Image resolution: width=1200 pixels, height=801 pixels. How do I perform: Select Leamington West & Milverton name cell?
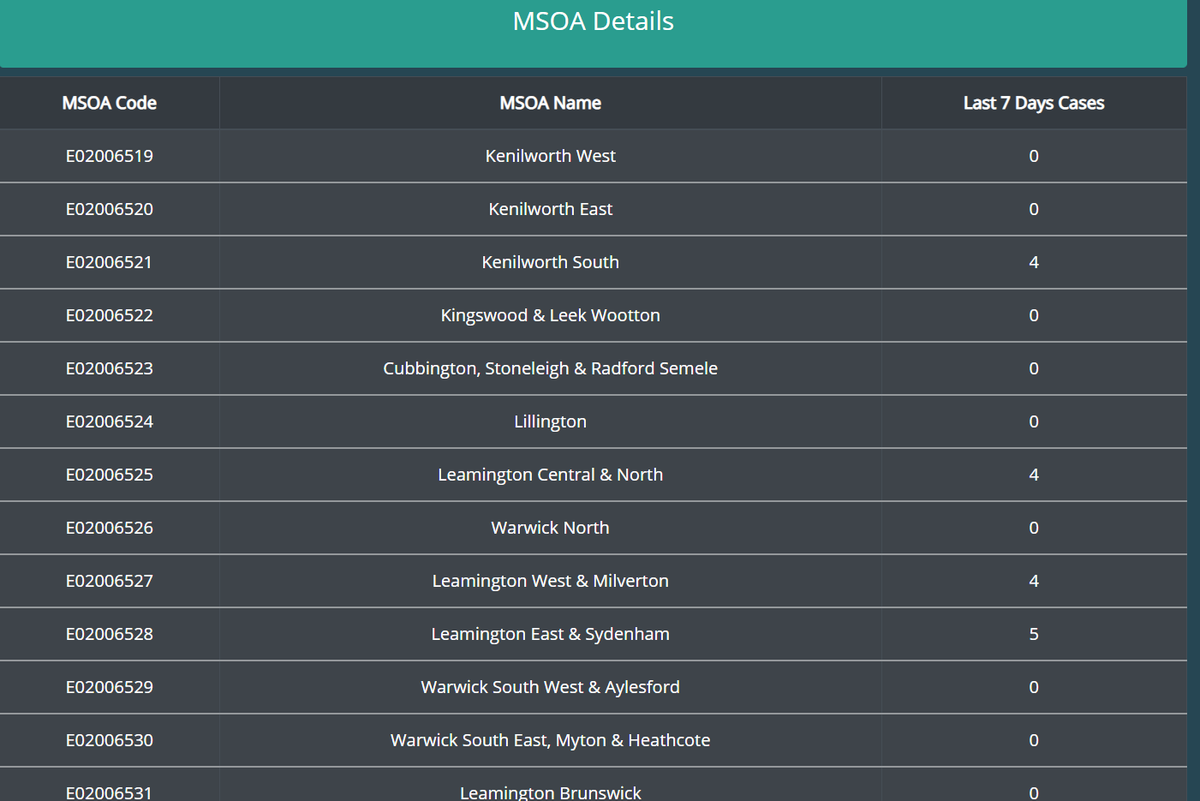coord(550,580)
